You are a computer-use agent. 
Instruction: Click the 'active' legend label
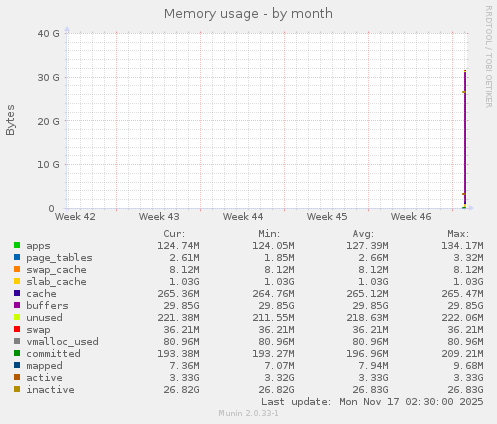pyautogui.click(x=44, y=378)
